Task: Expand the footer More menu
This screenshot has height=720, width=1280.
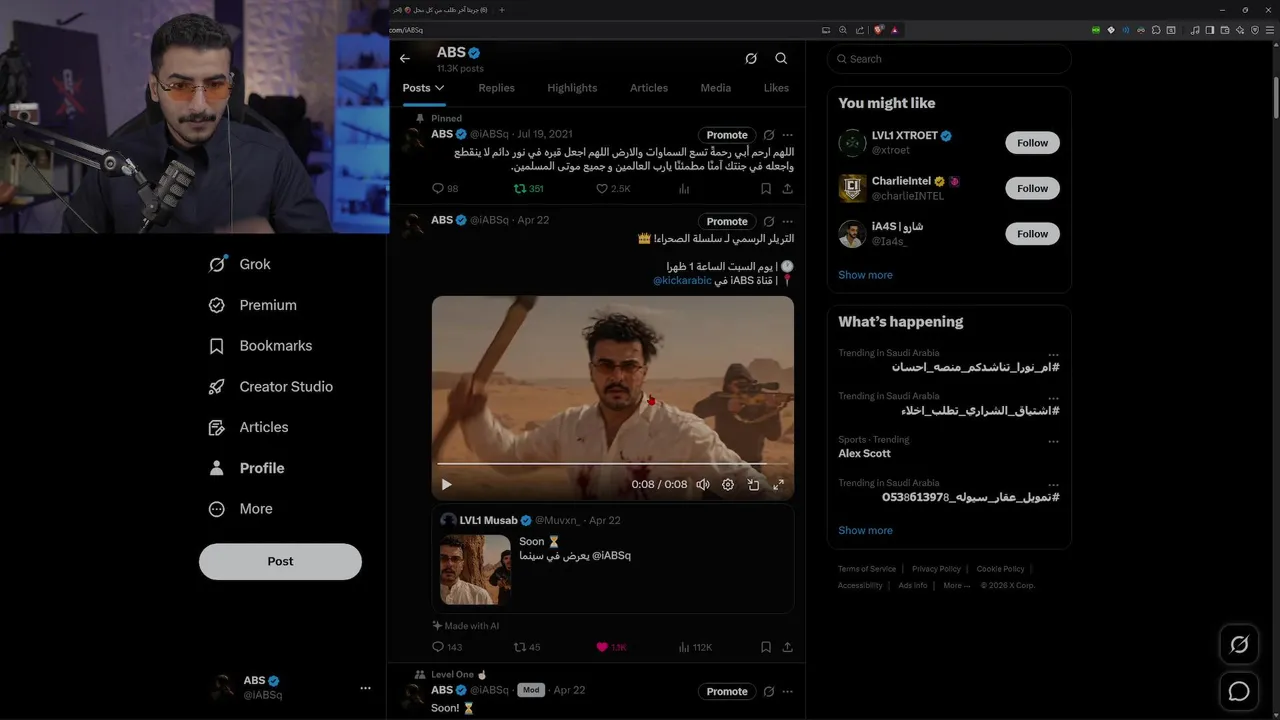Action: pos(956,585)
